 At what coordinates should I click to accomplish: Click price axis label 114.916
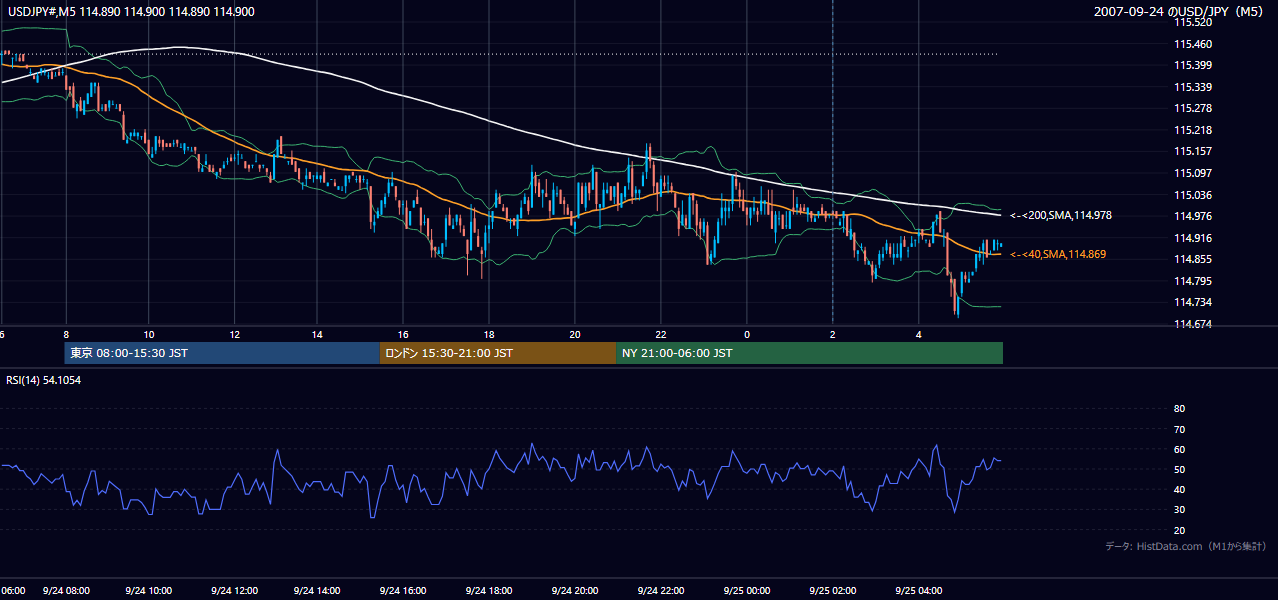[x=1193, y=238]
